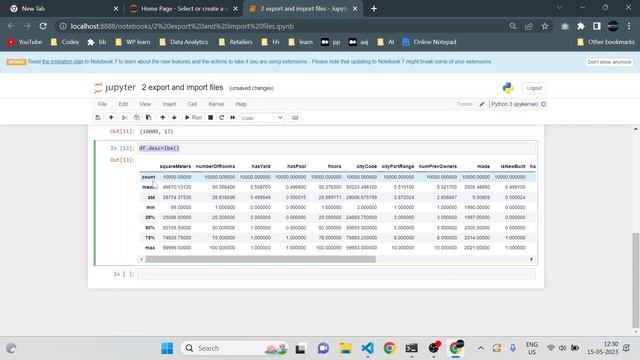Image resolution: width=640 pixels, height=360 pixels.
Task: Click the right scroll arrow of output table
Action: tap(531, 259)
